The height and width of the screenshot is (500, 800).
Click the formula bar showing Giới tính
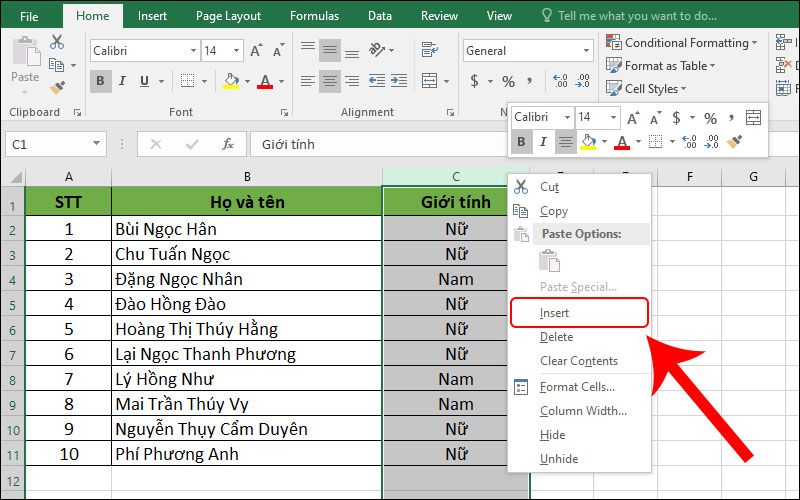click(x=378, y=144)
